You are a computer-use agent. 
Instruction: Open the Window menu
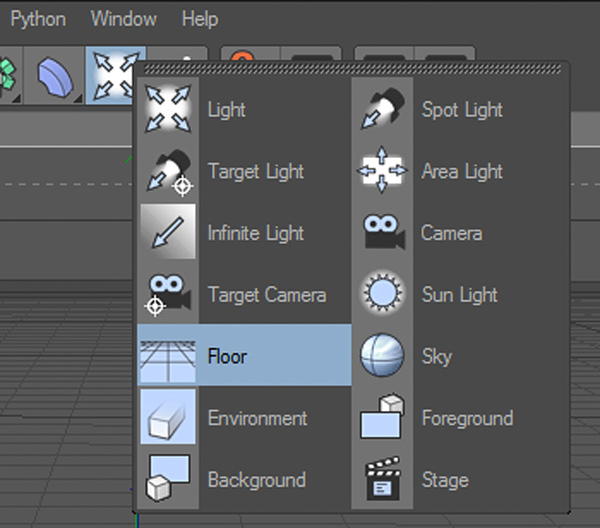click(x=123, y=19)
